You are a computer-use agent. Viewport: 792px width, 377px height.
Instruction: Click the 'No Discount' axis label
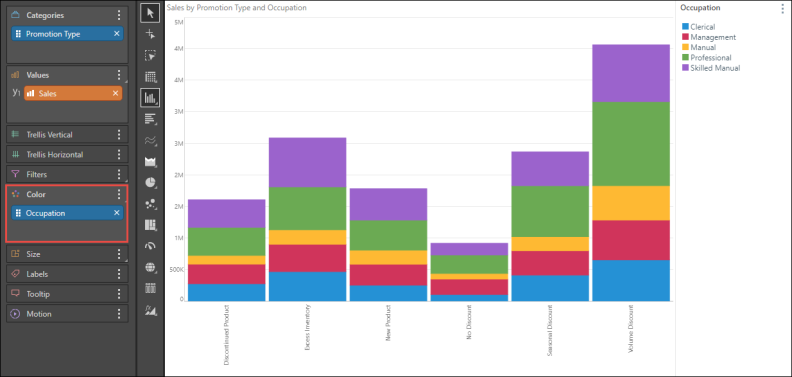point(469,322)
